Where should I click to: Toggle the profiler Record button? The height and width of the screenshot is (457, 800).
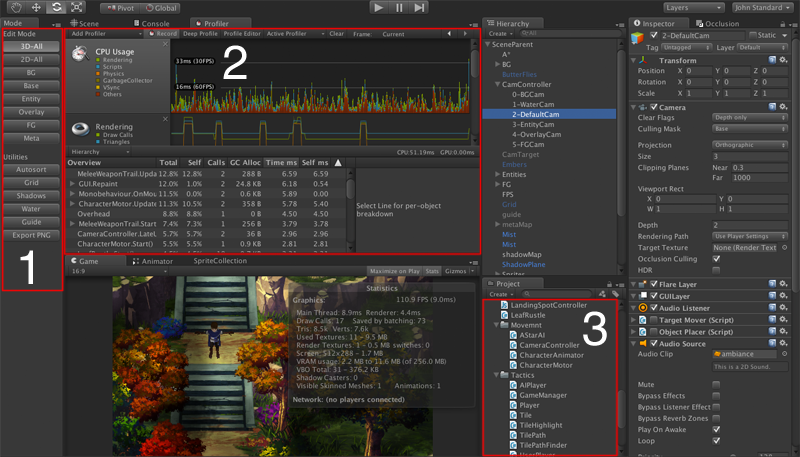(162, 34)
